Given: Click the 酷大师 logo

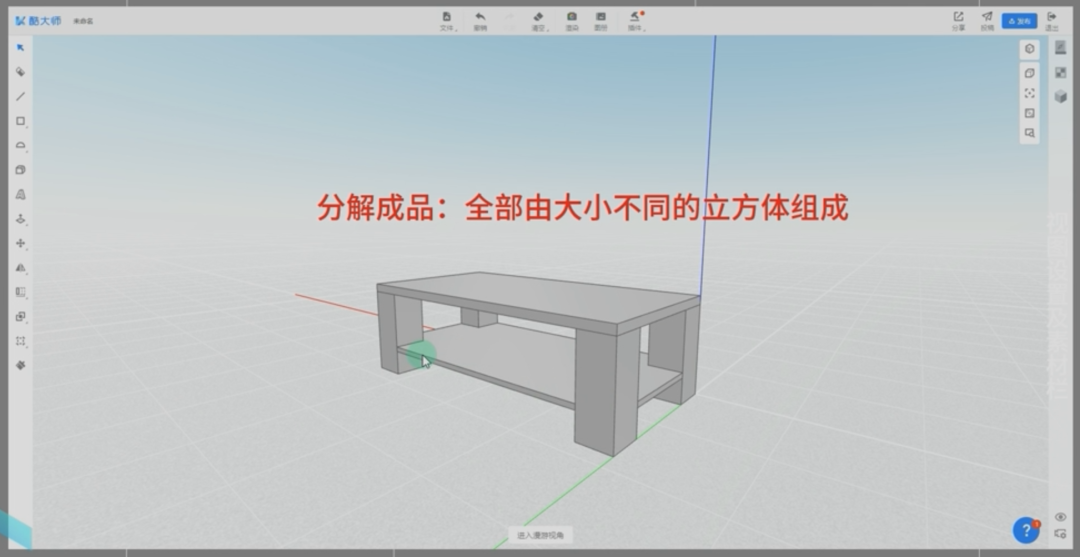Looking at the screenshot, I should 39,21.
